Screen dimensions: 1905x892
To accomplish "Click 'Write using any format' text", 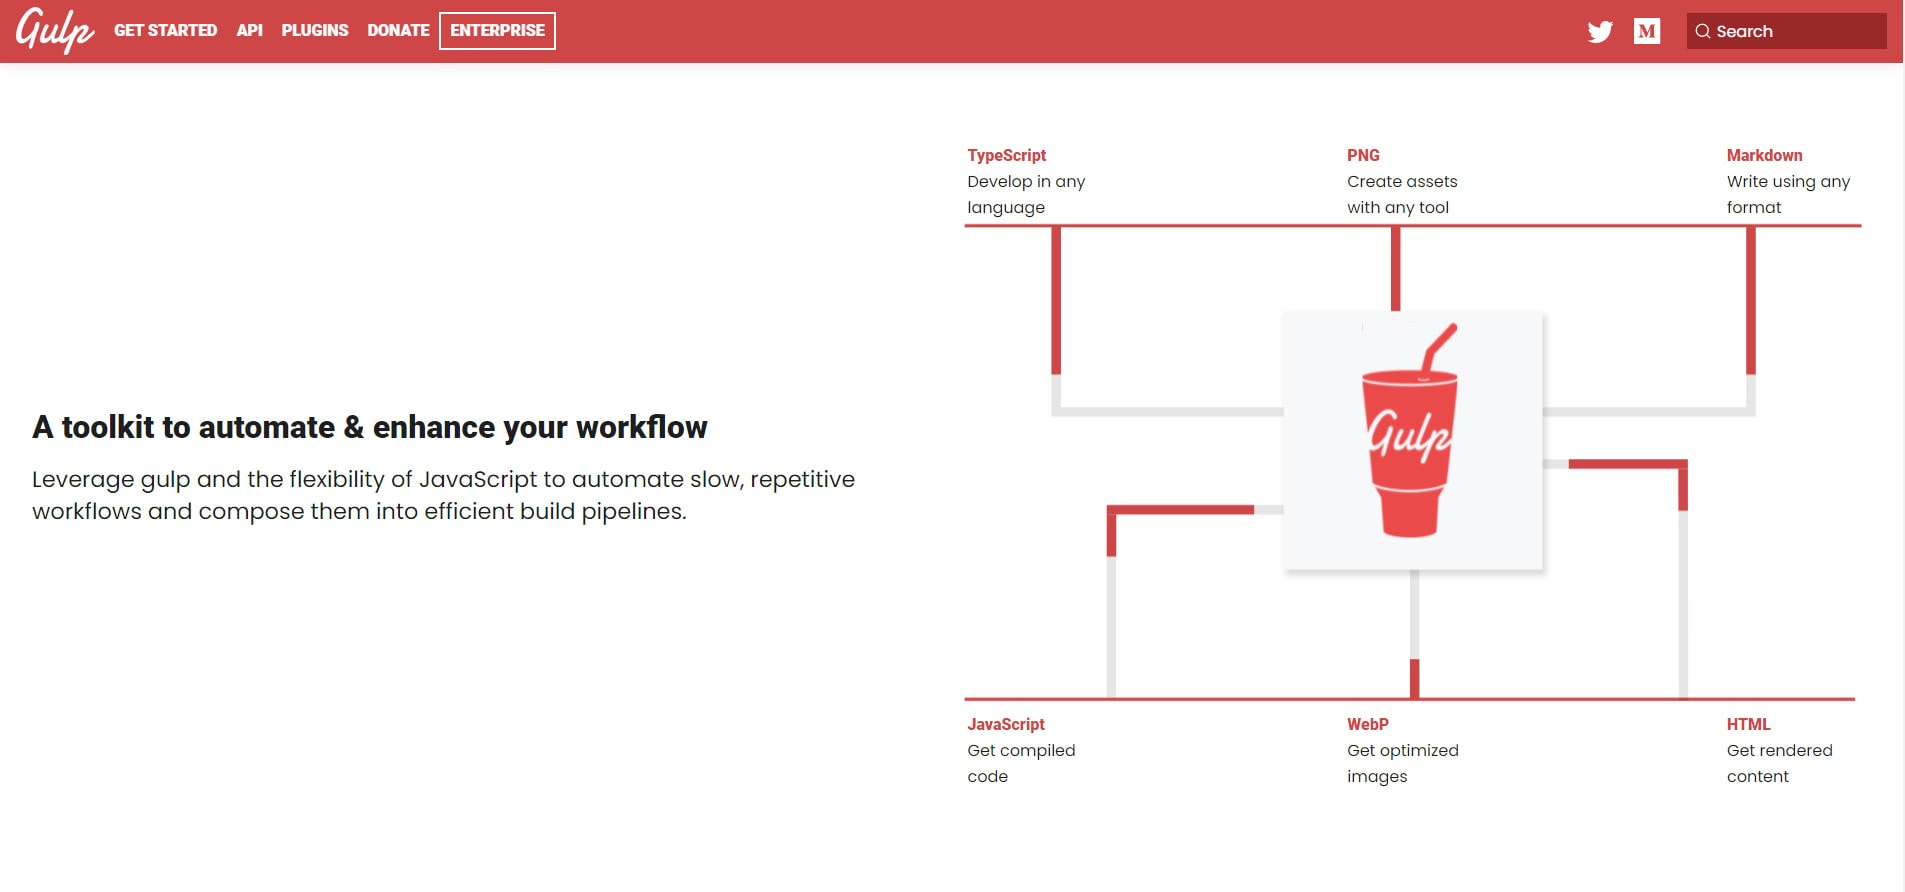I will tap(1788, 194).
